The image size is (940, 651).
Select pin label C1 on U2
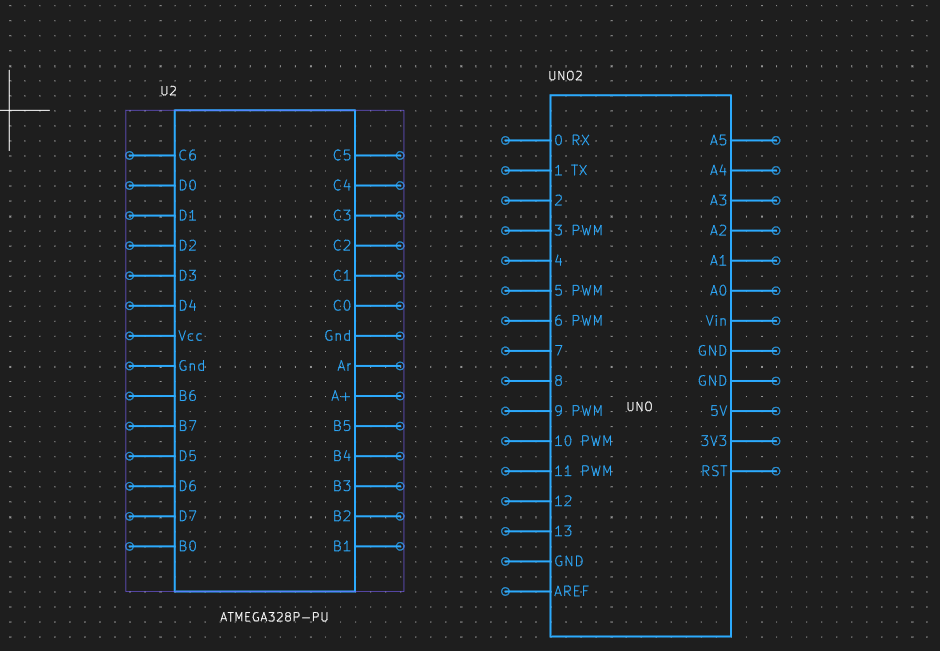click(342, 276)
